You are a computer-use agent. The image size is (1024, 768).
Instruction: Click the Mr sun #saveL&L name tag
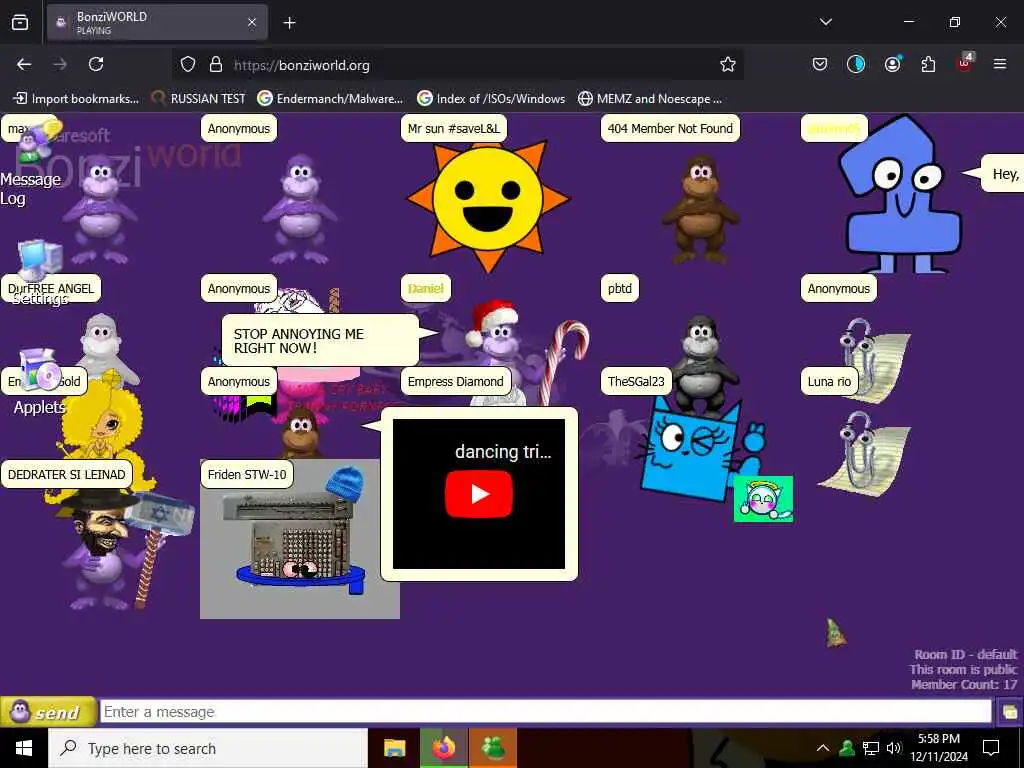click(x=454, y=129)
